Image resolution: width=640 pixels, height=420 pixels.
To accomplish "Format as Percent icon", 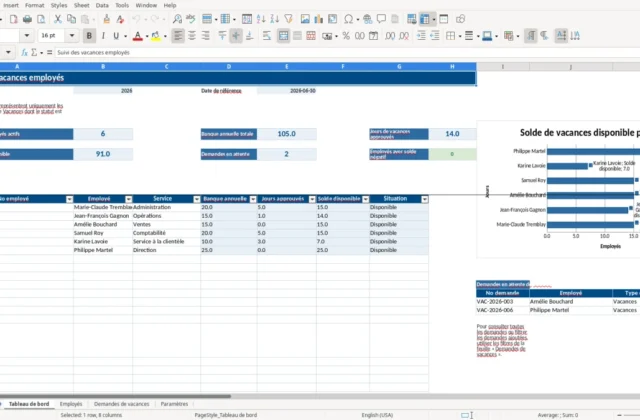I will [x=346, y=36].
